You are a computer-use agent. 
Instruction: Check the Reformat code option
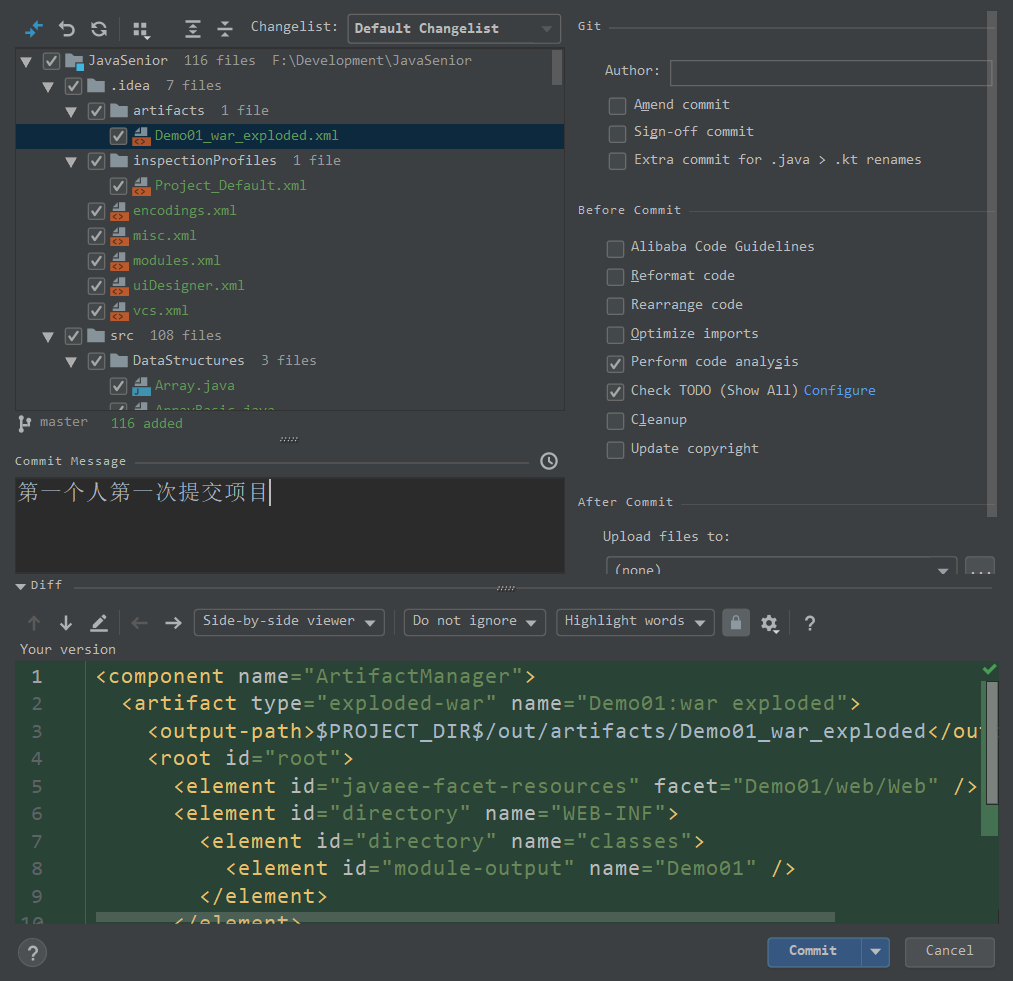[x=616, y=276]
